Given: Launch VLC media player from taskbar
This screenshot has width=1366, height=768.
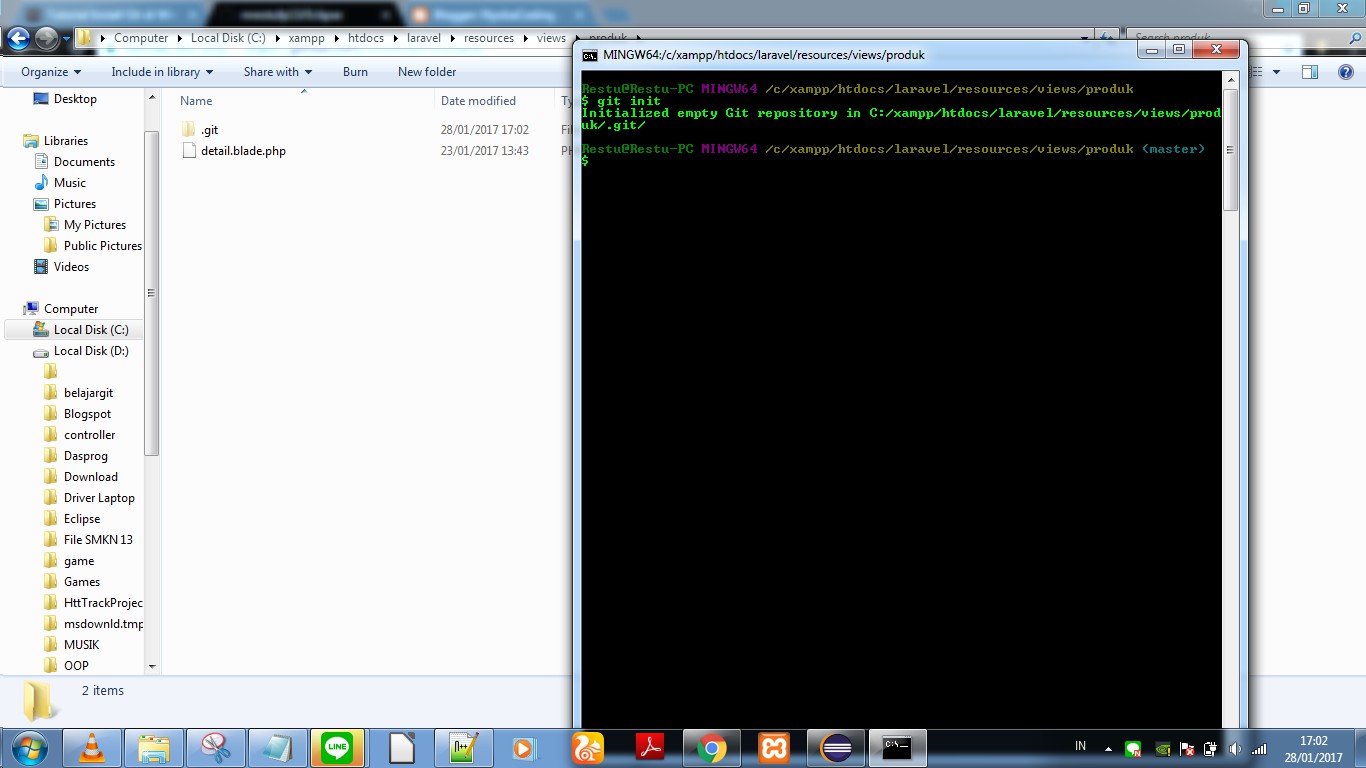Looking at the screenshot, I should click(x=92, y=748).
